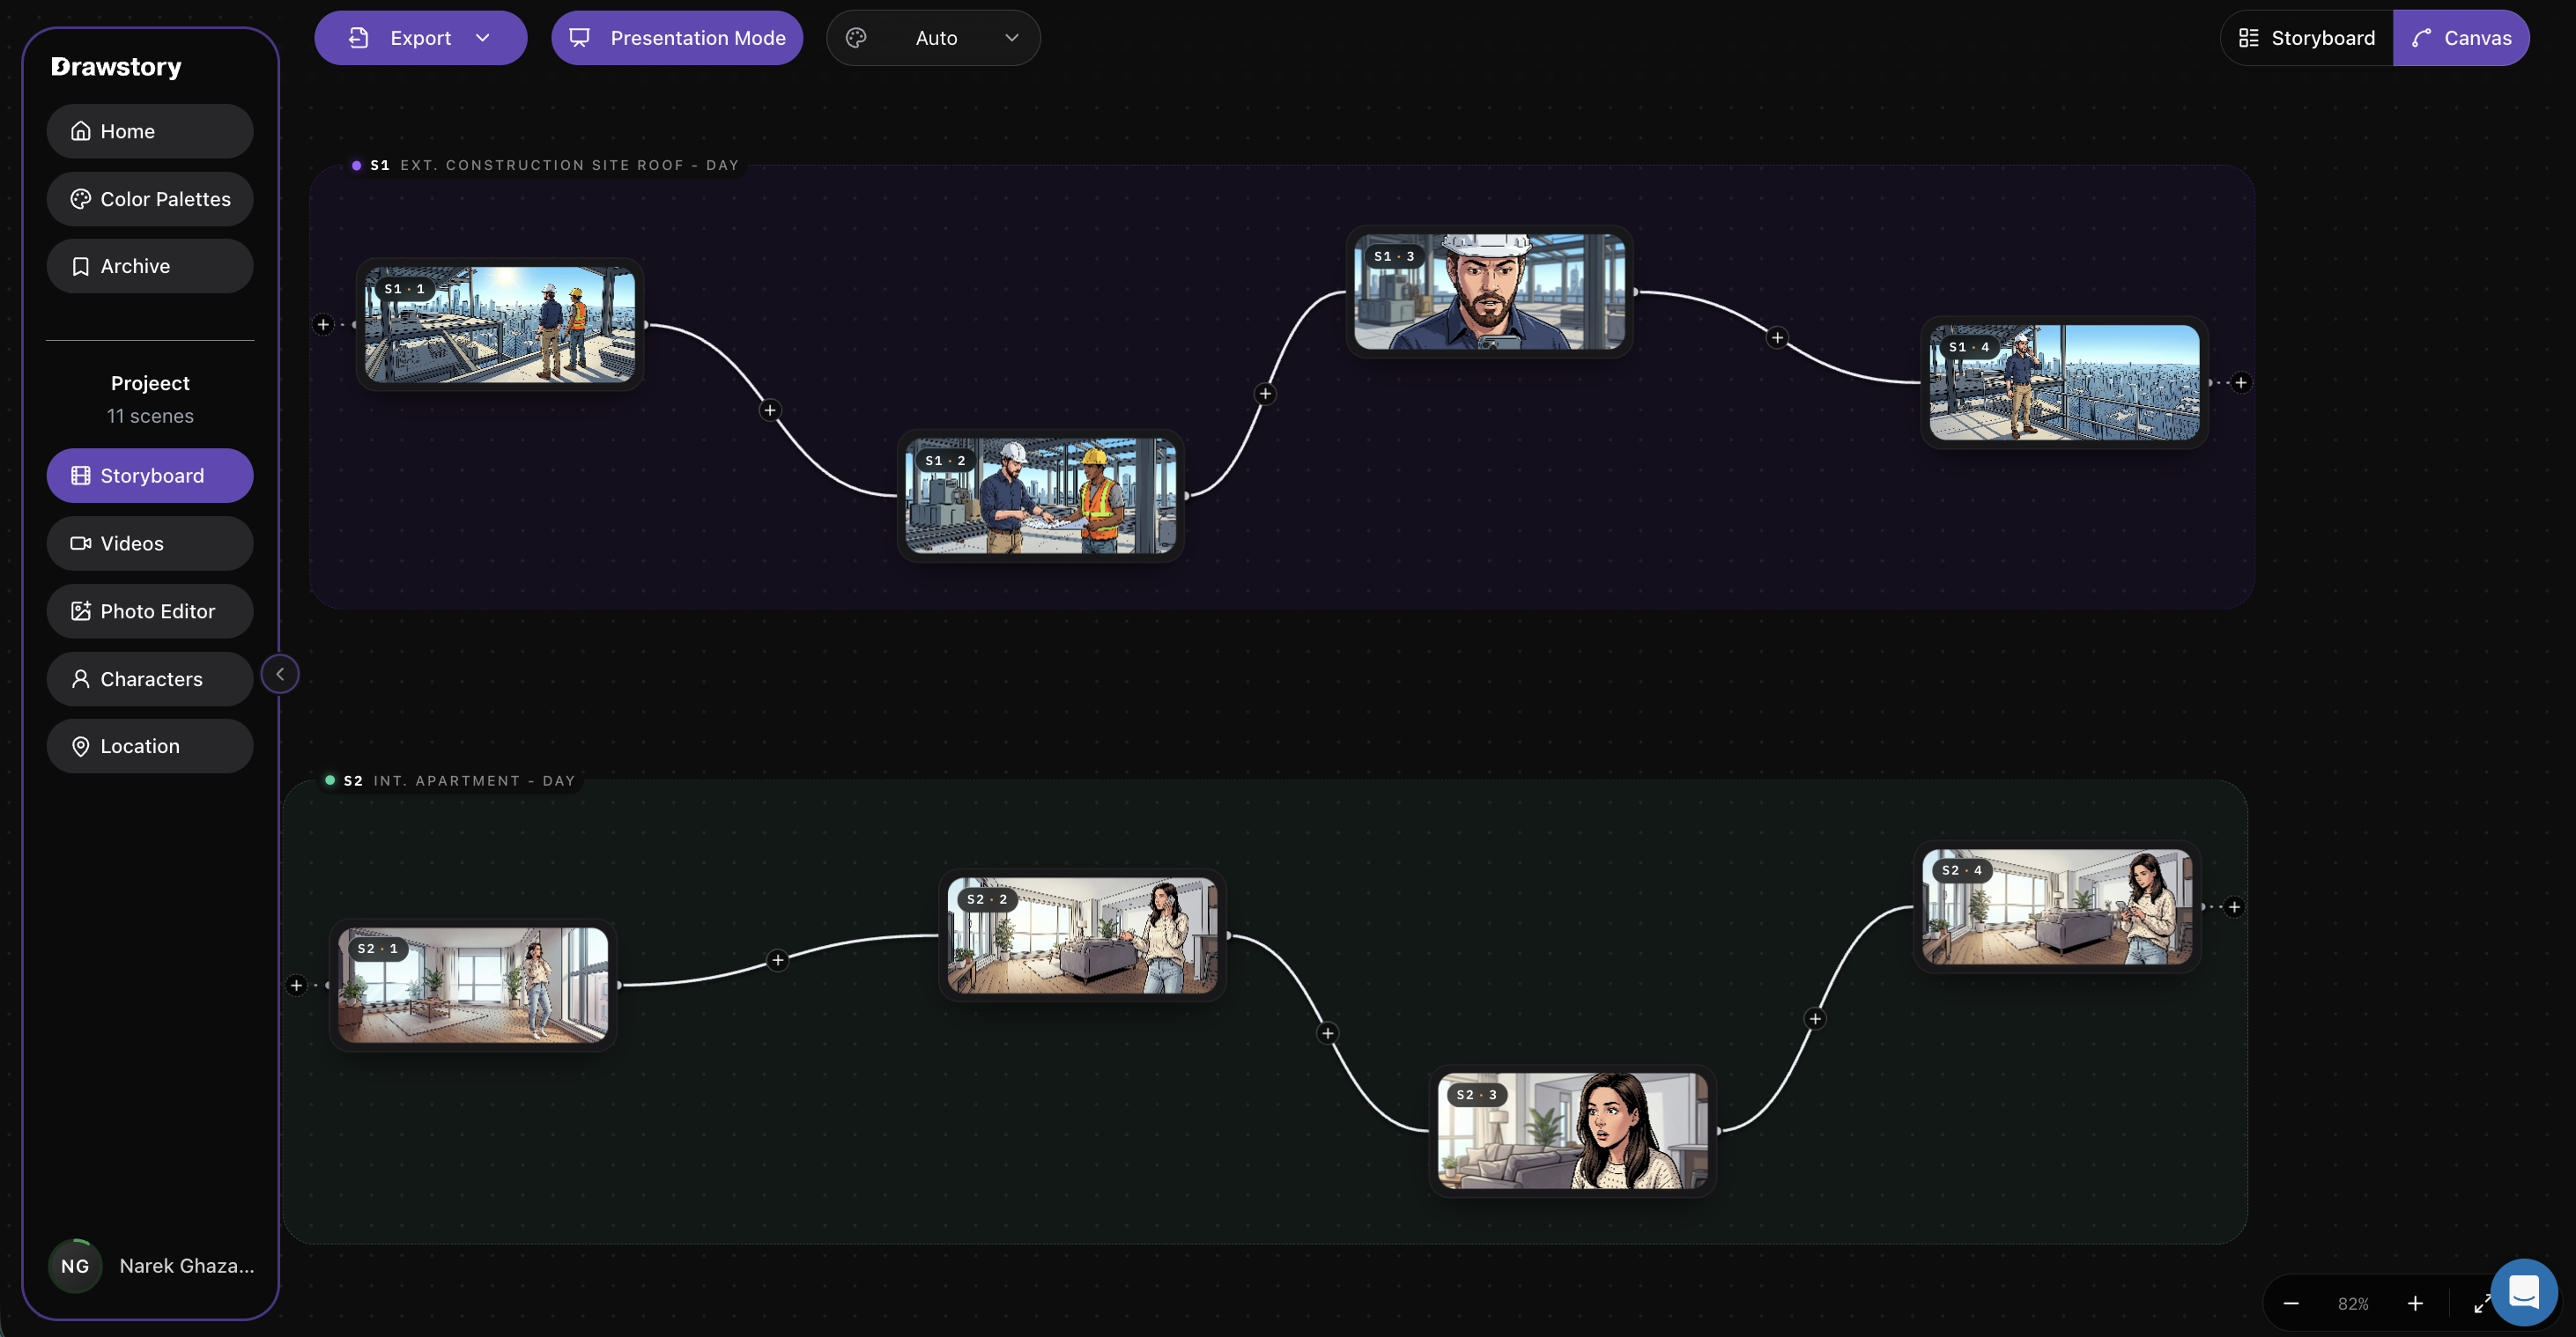The height and width of the screenshot is (1337, 2576).
Task: Add shot between S2 · 2 and S2 · 3
Action: [1328, 1034]
